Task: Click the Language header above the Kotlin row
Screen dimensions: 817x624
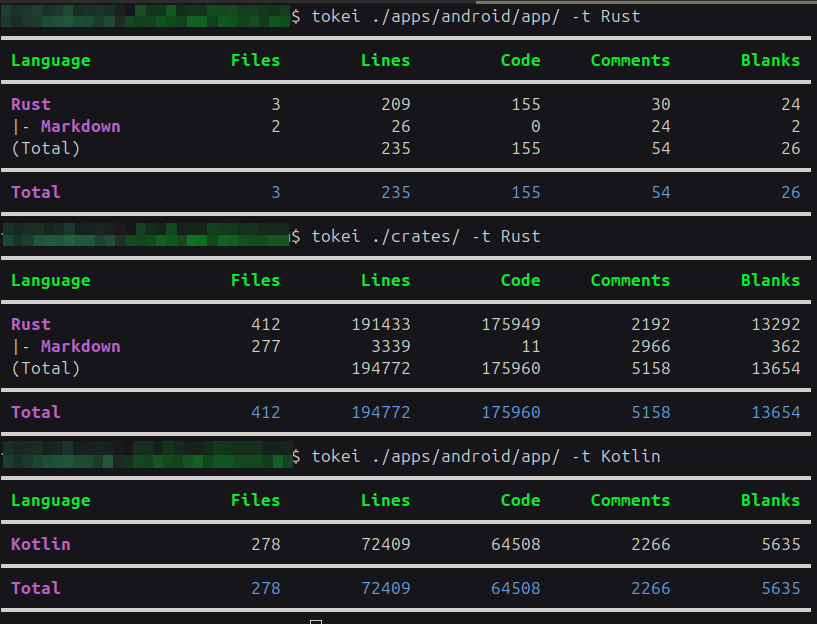Action: click(x=51, y=501)
